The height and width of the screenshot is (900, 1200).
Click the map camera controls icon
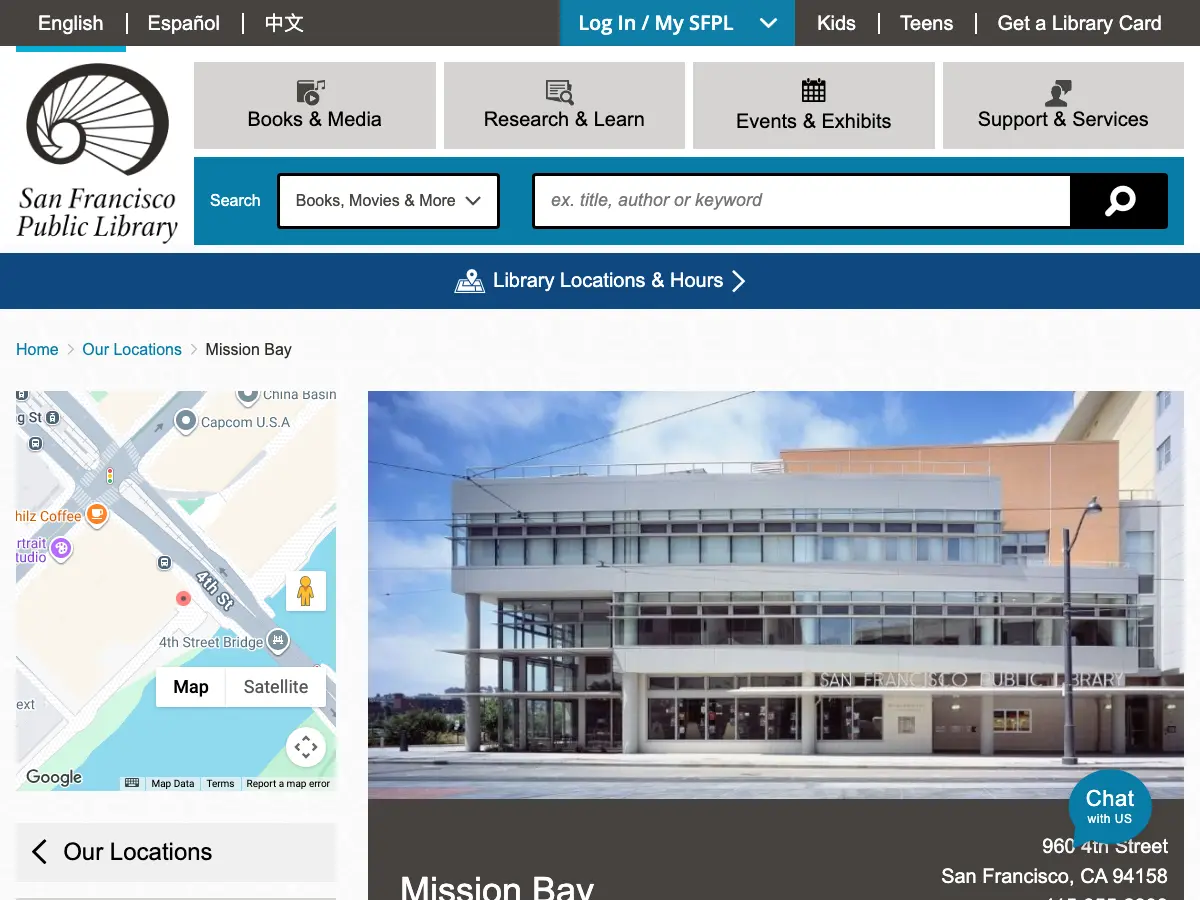(306, 747)
